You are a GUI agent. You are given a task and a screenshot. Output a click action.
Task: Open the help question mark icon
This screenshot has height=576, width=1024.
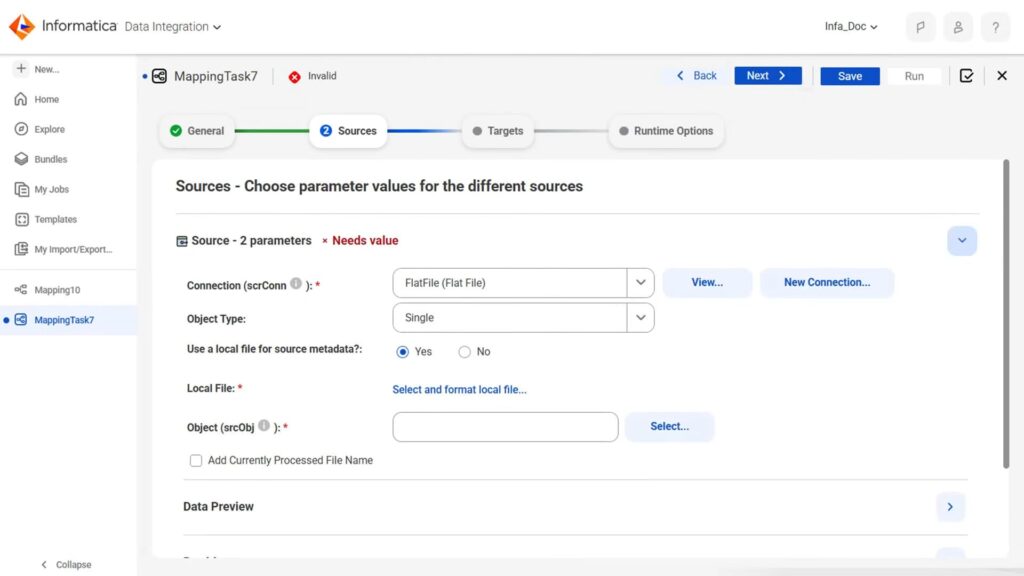995,27
